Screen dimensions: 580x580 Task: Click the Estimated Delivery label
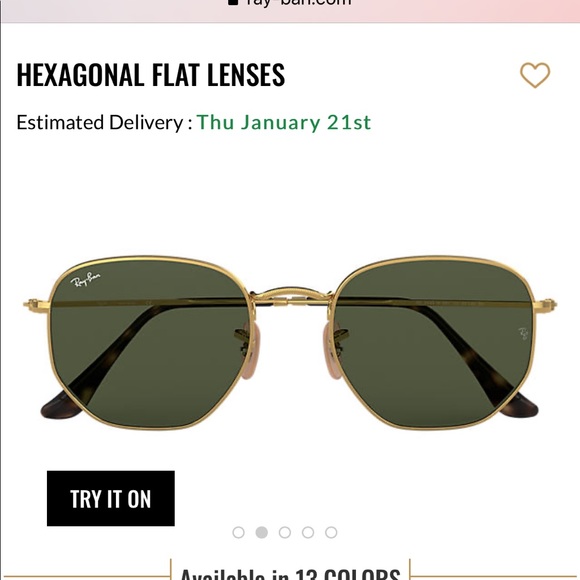pyautogui.click(x=104, y=122)
